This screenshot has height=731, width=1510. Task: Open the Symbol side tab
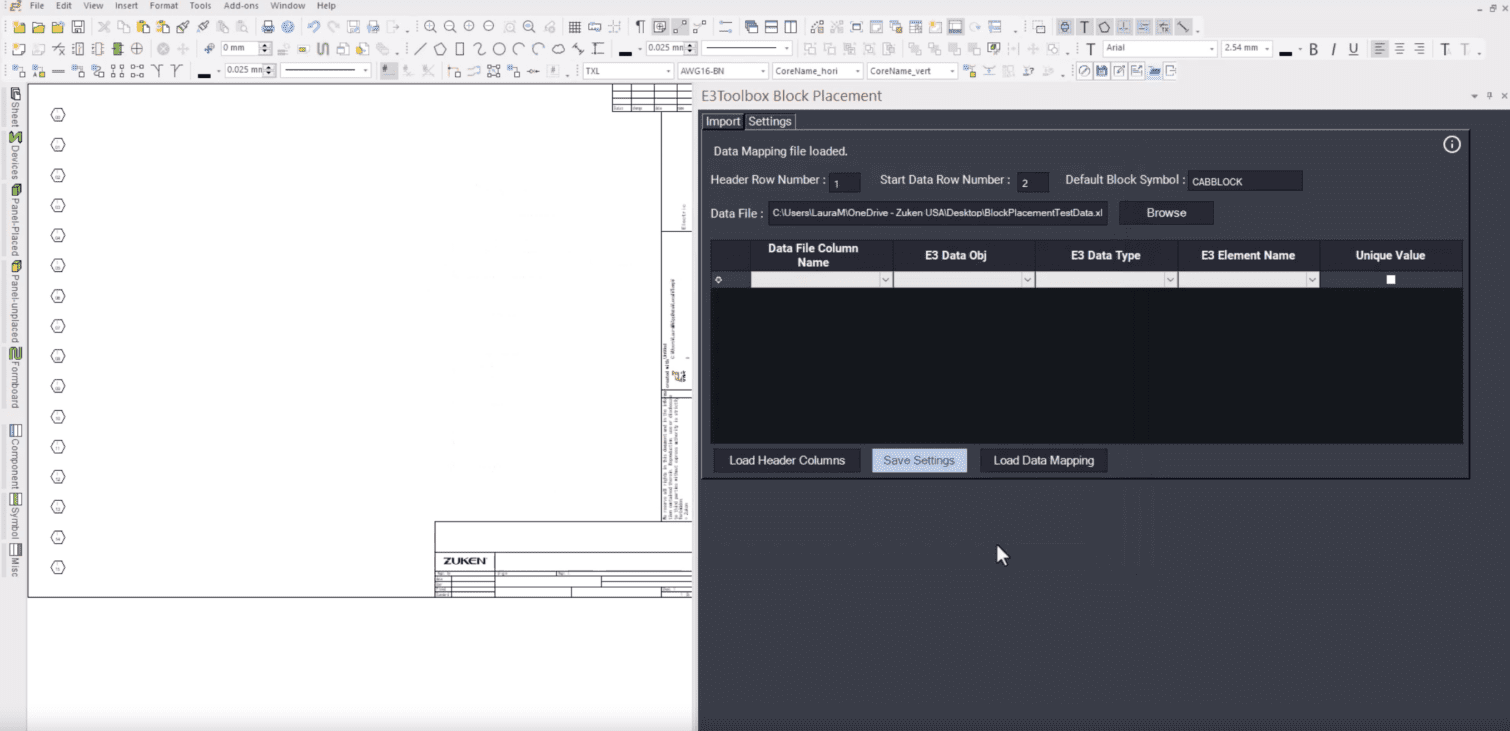pos(15,515)
